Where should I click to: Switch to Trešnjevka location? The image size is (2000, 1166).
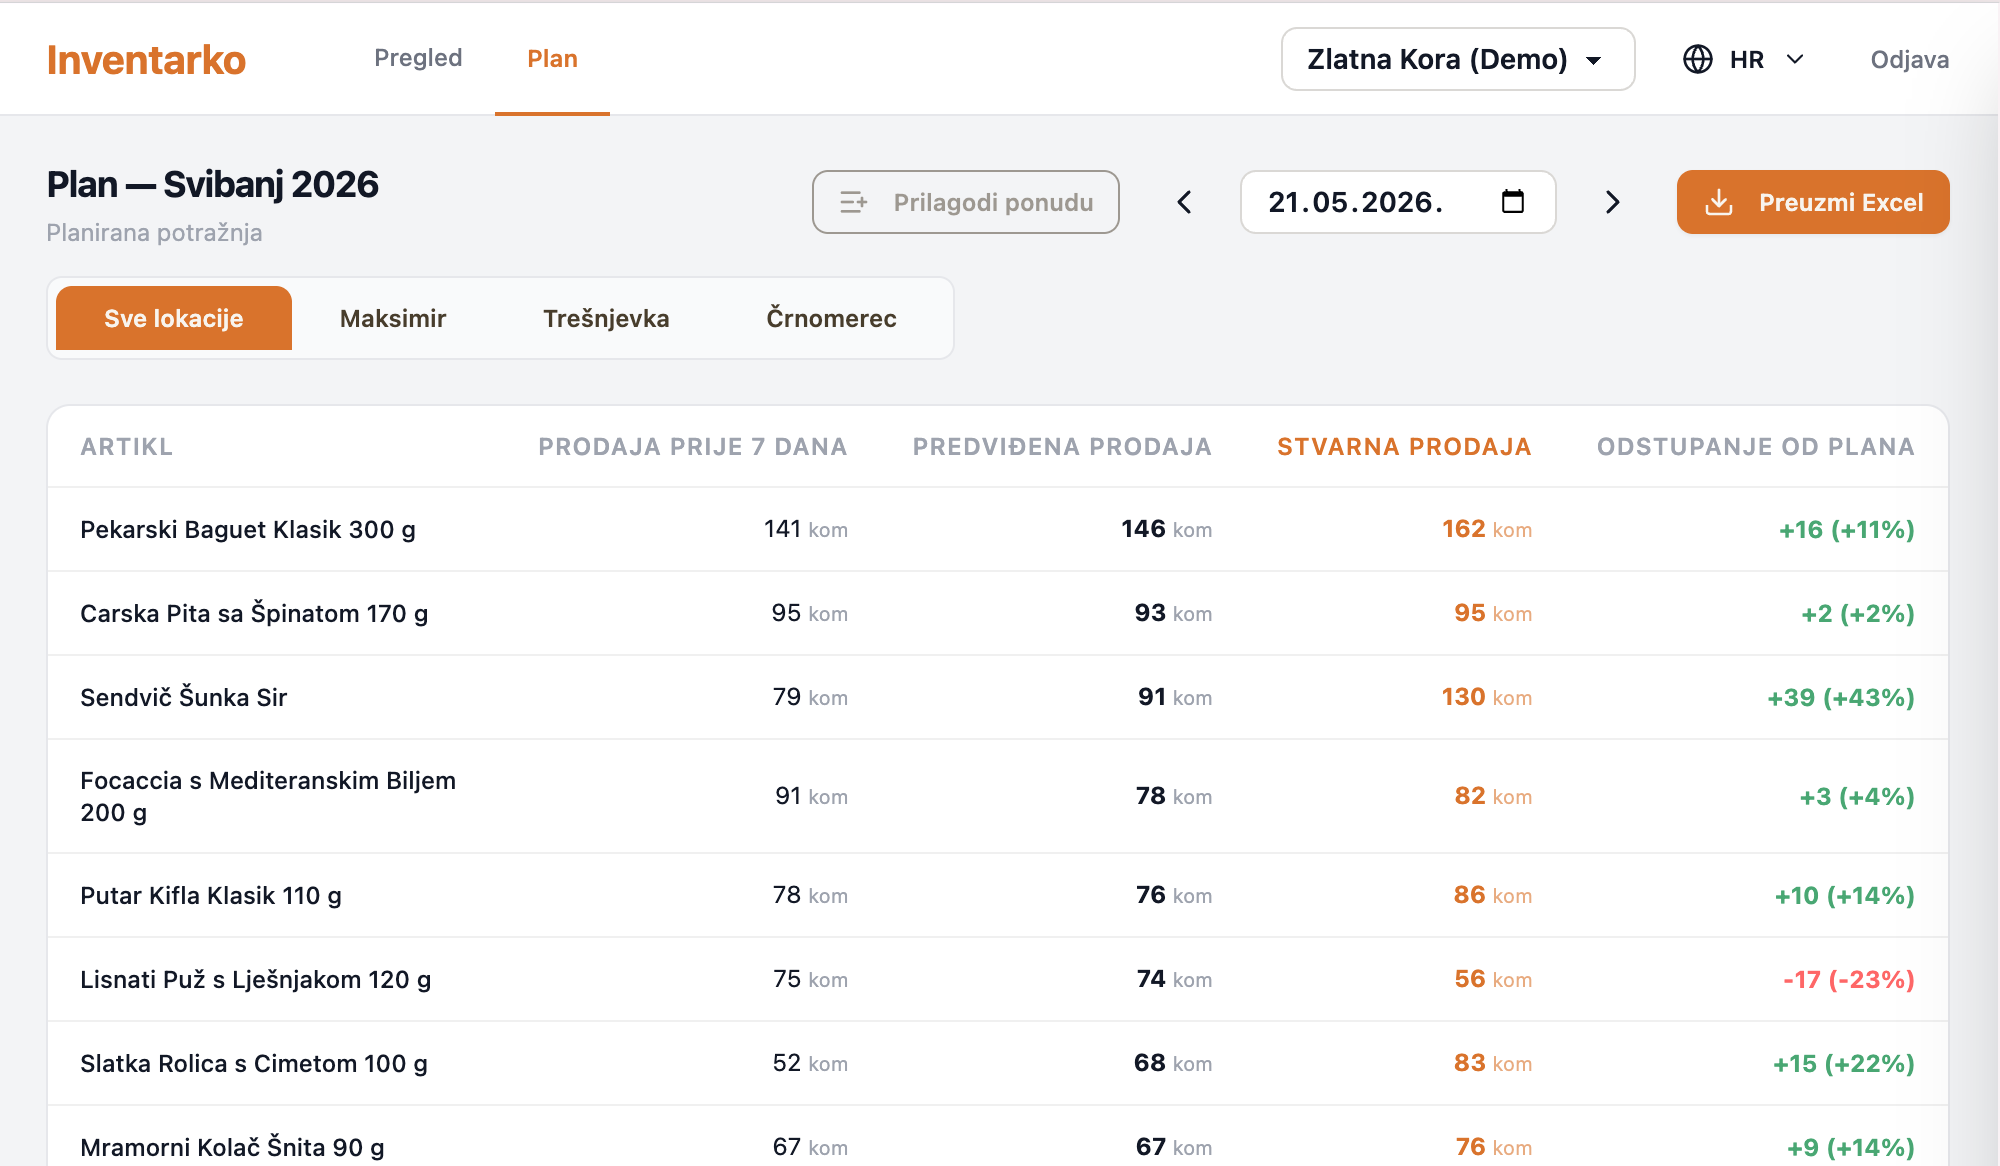[x=606, y=318]
